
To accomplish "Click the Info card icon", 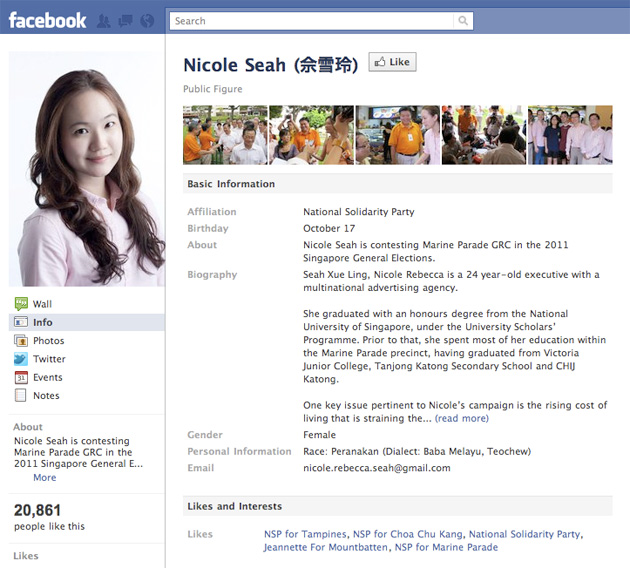I will click(x=21, y=322).
